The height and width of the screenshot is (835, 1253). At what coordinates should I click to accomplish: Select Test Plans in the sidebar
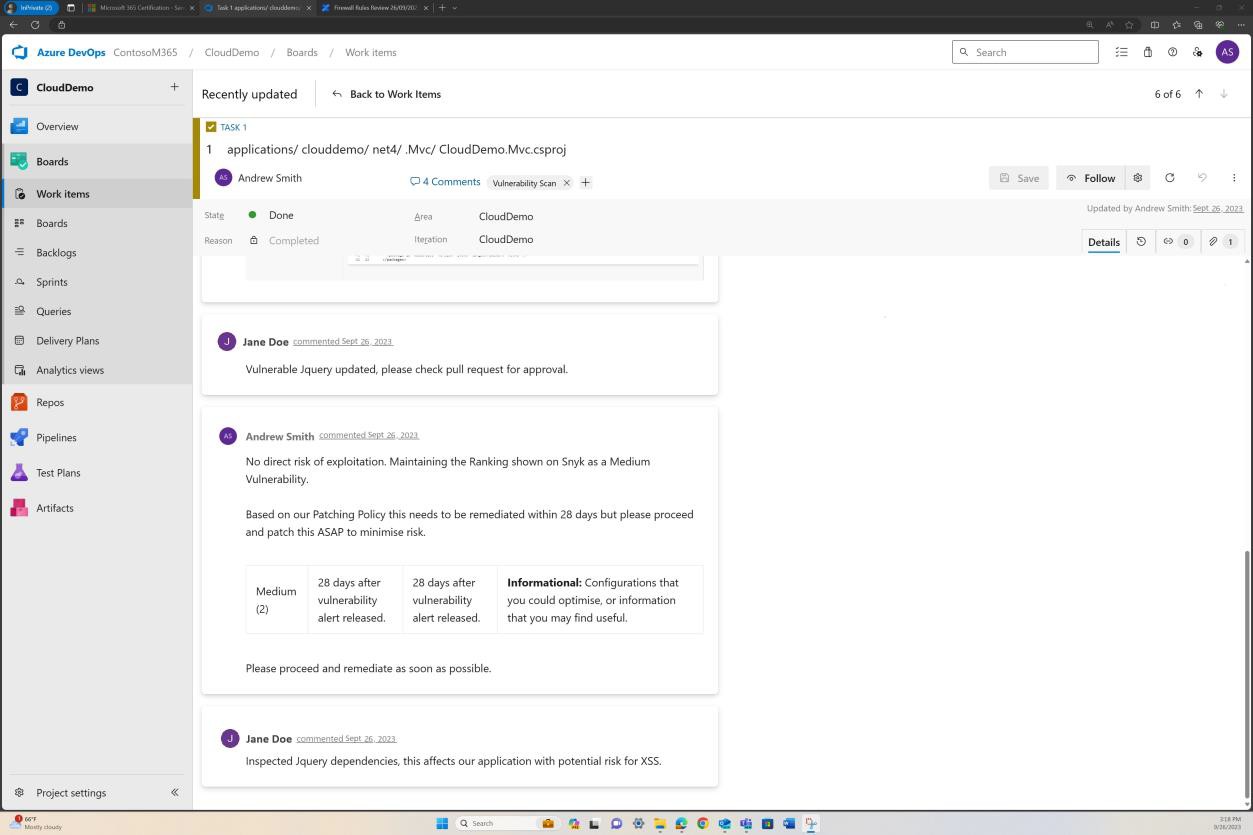(58, 472)
